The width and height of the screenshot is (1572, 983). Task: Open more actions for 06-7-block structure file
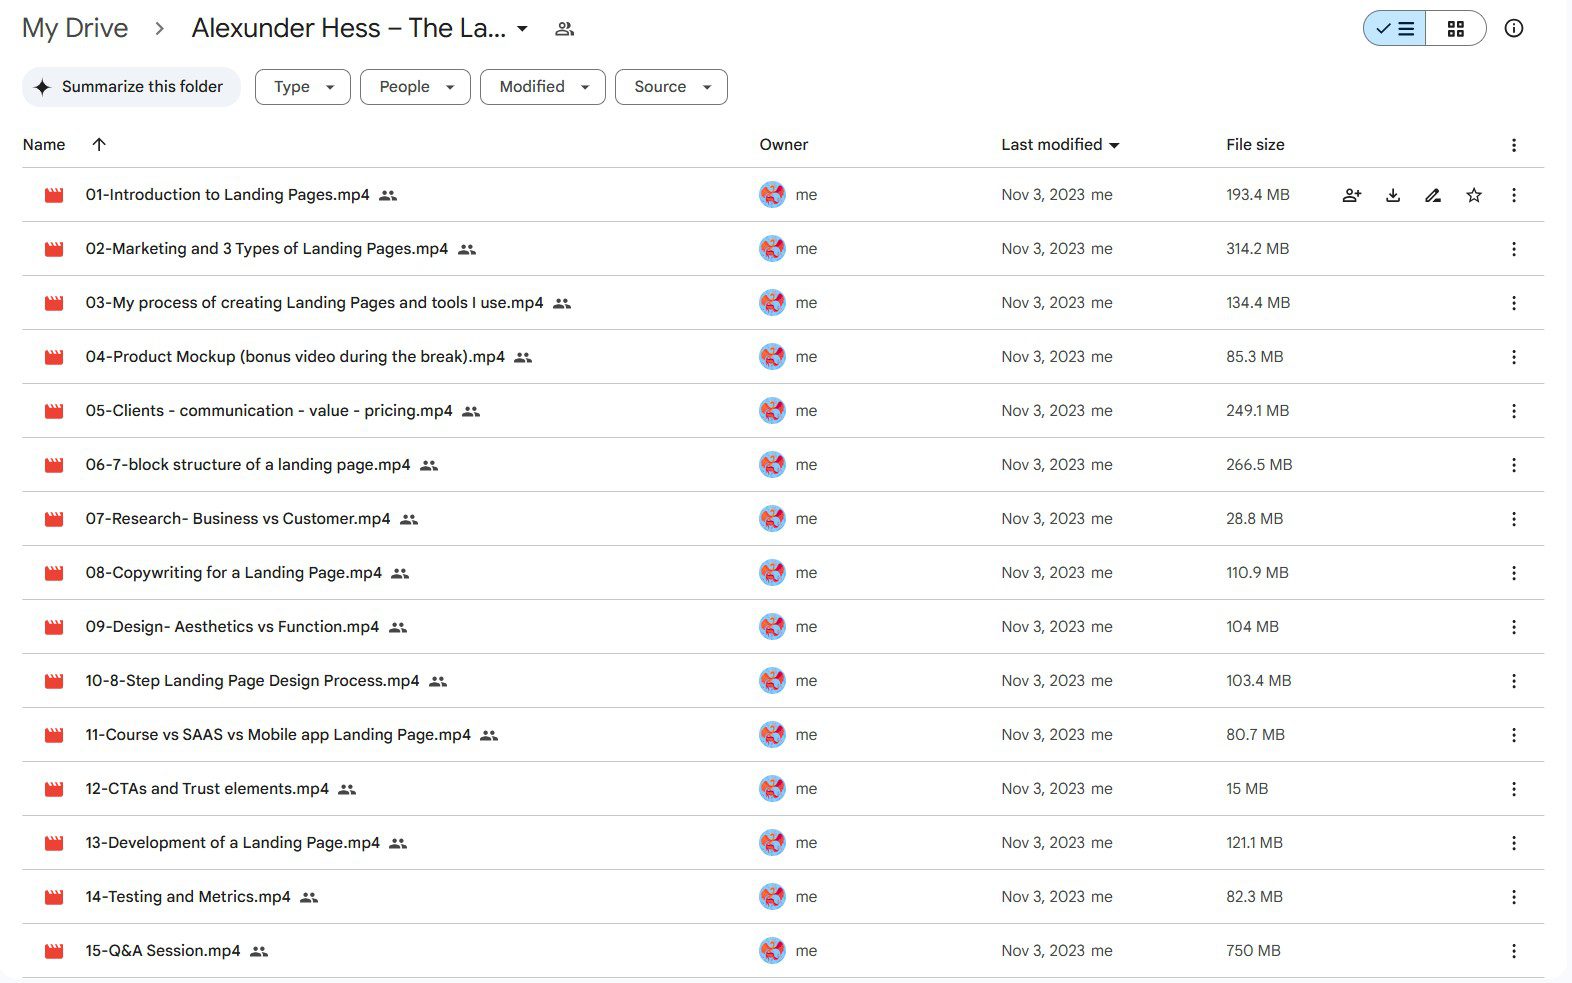pyautogui.click(x=1514, y=465)
